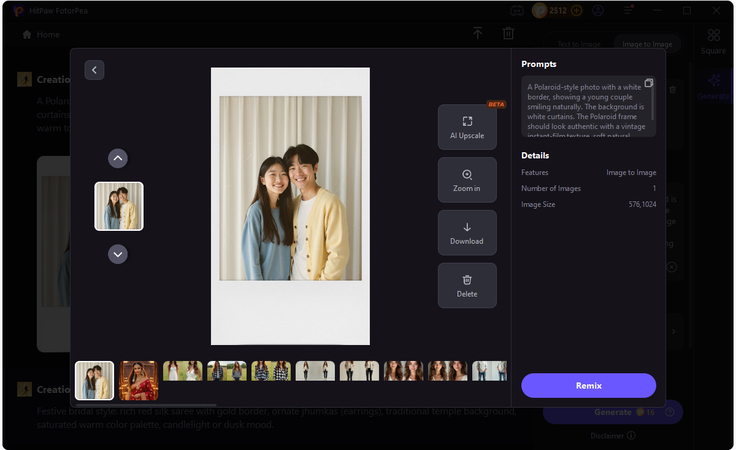Switch to Image to Image tab

click(647, 44)
